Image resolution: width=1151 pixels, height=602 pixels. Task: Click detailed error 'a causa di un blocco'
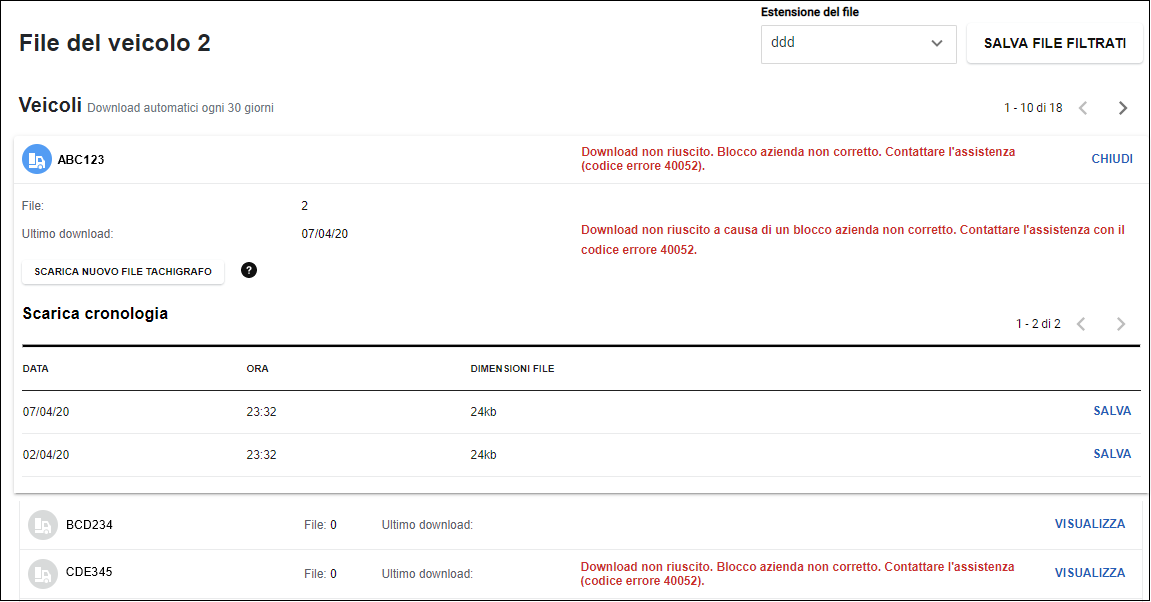(x=852, y=240)
